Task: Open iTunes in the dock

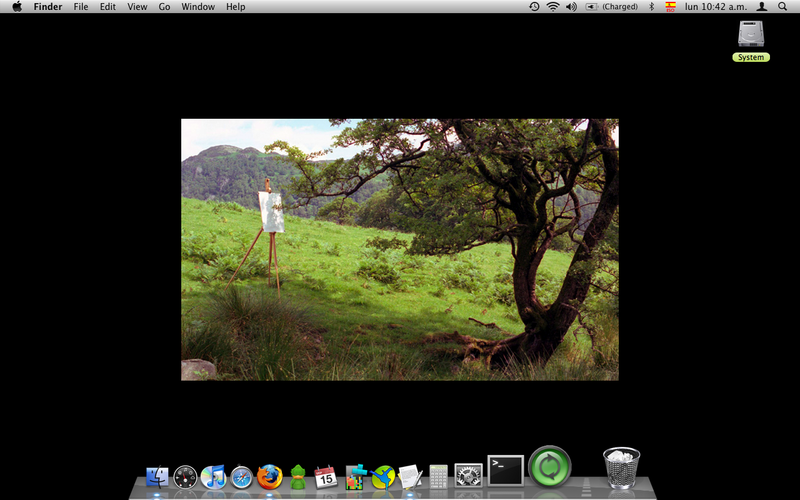Action: click(x=213, y=477)
